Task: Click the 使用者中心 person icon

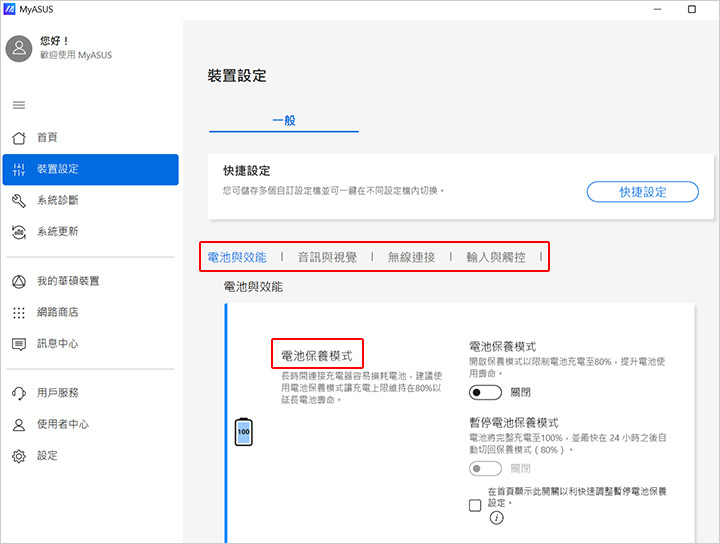Action: [x=19, y=425]
